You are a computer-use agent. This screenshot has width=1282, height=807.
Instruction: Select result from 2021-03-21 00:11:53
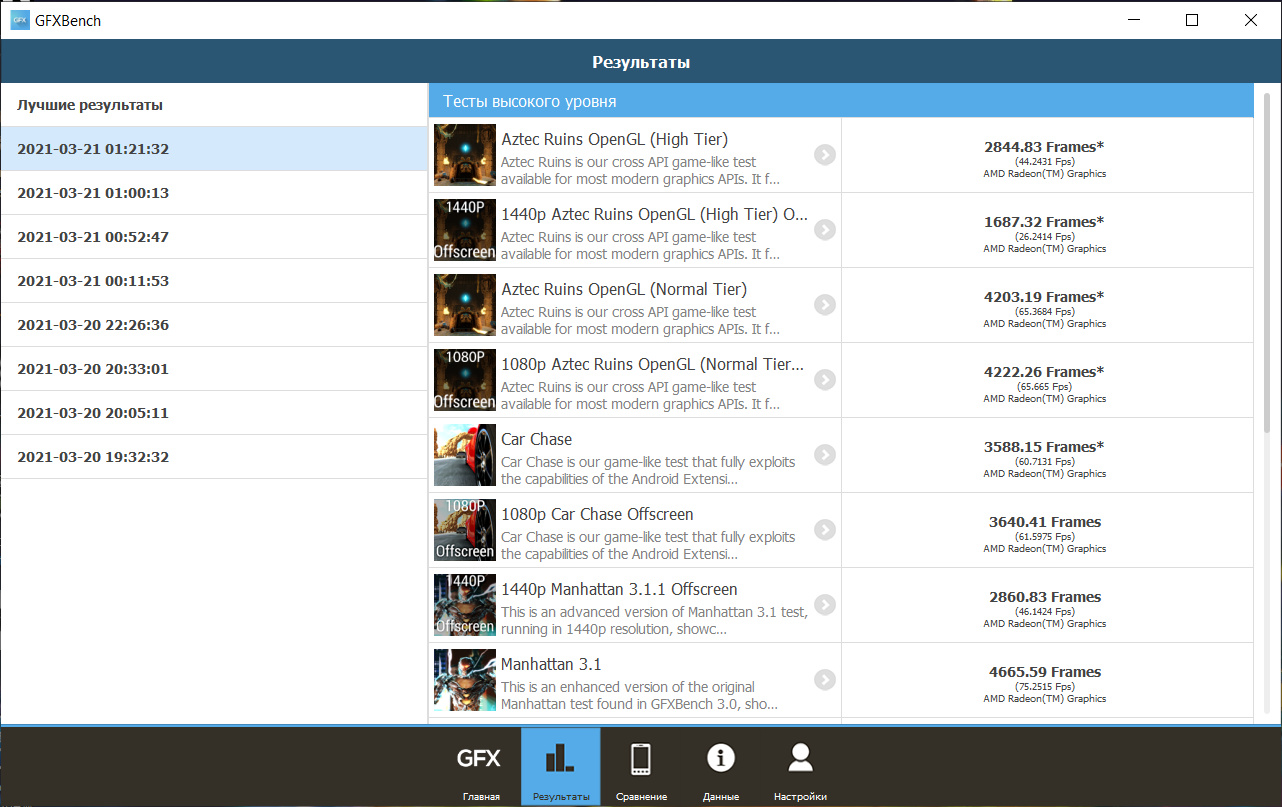pyautogui.click(x=214, y=281)
